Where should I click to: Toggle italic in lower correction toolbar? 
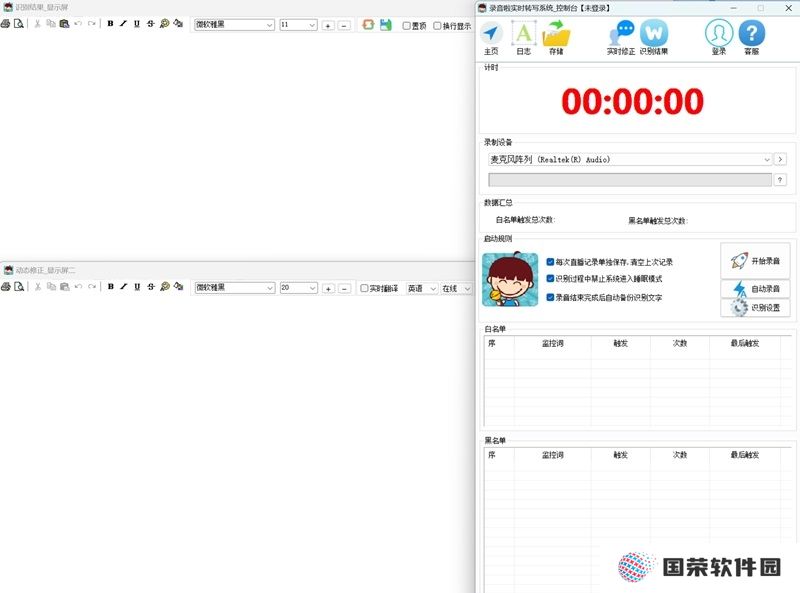(x=124, y=287)
